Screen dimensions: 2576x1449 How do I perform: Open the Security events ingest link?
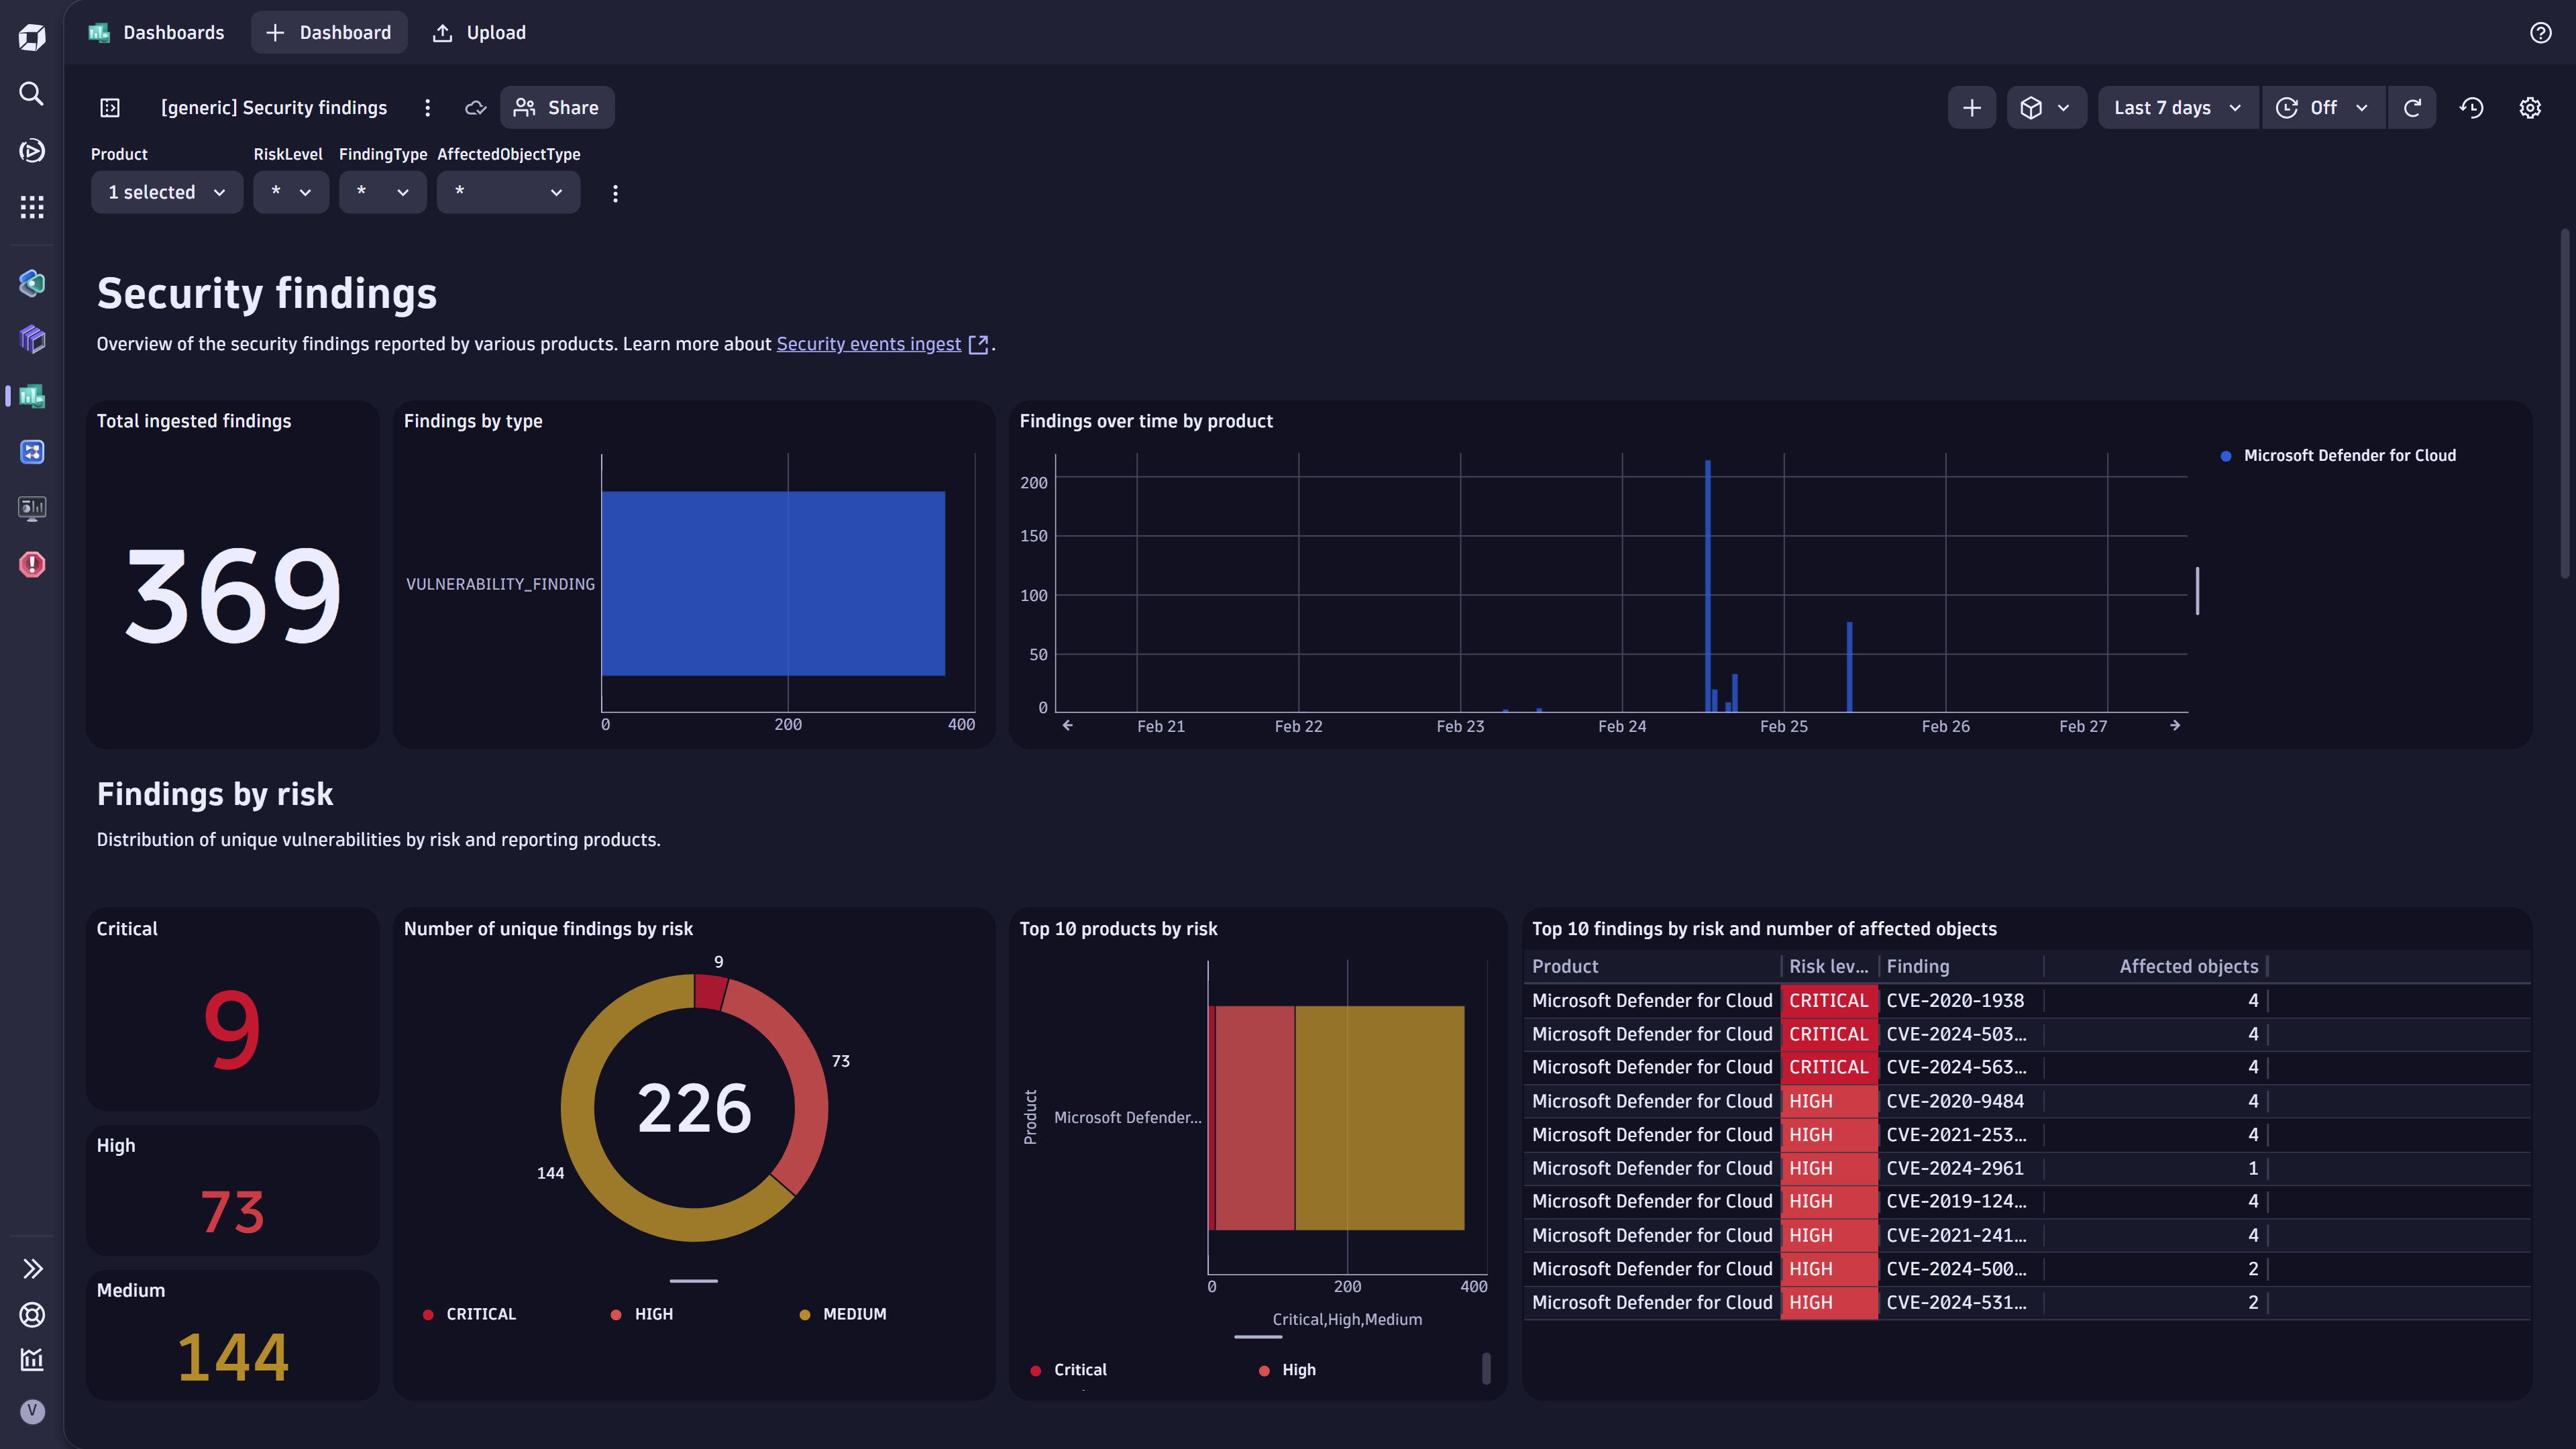pos(869,344)
